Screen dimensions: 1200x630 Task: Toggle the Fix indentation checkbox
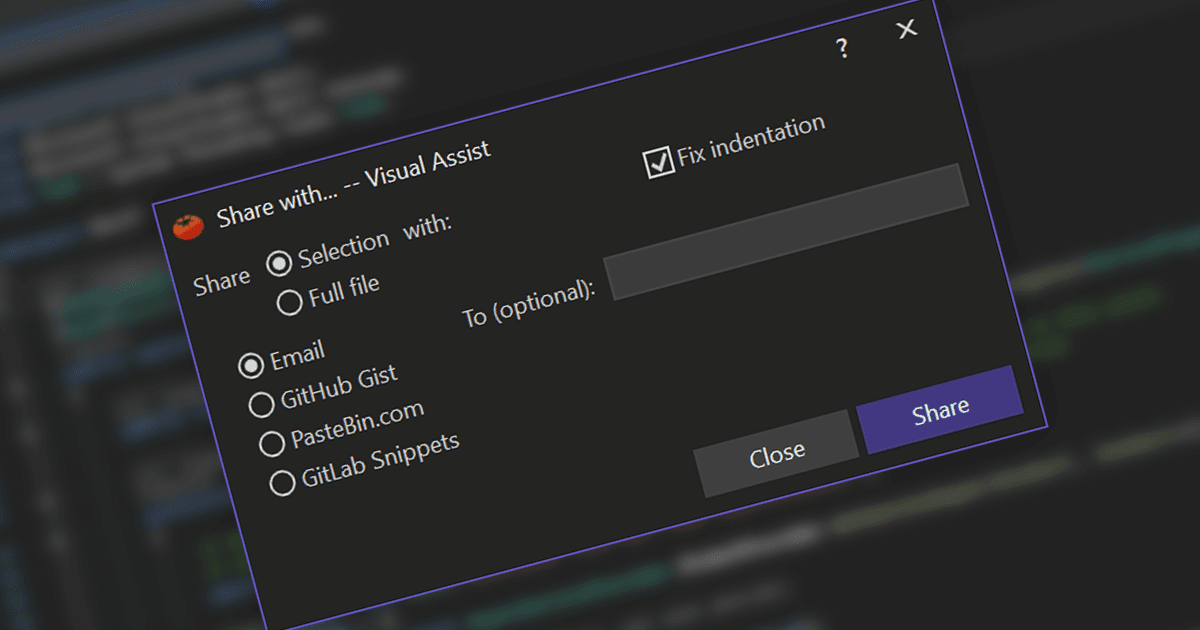(x=660, y=162)
